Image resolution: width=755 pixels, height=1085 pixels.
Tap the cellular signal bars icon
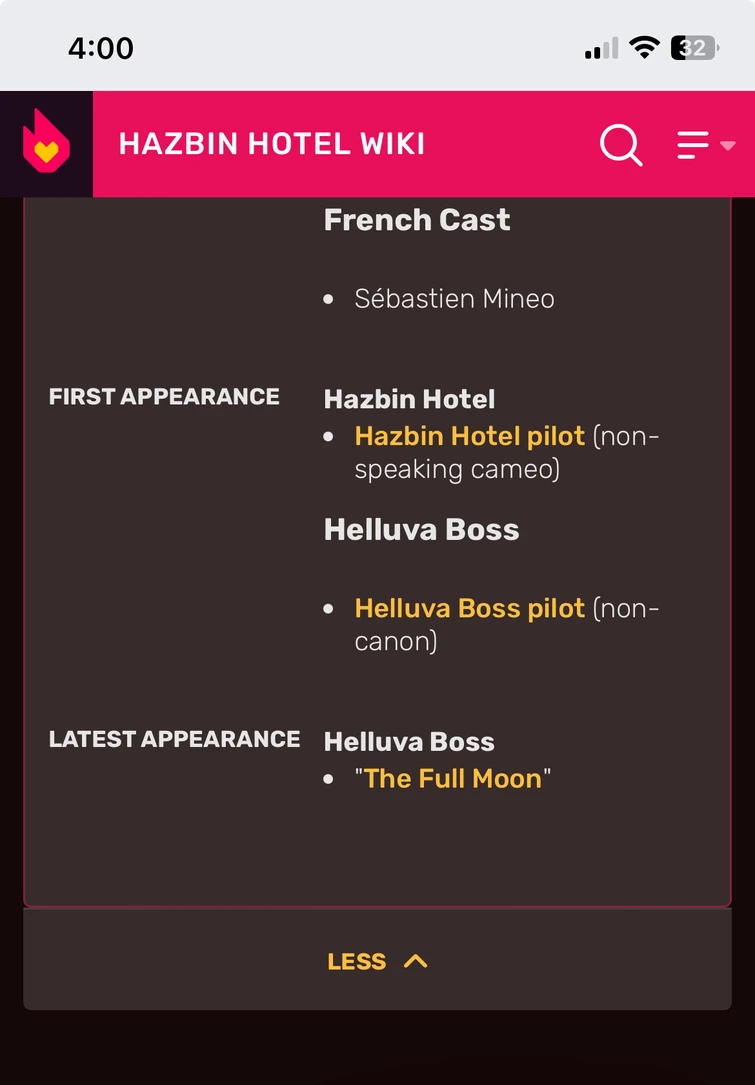[601, 47]
